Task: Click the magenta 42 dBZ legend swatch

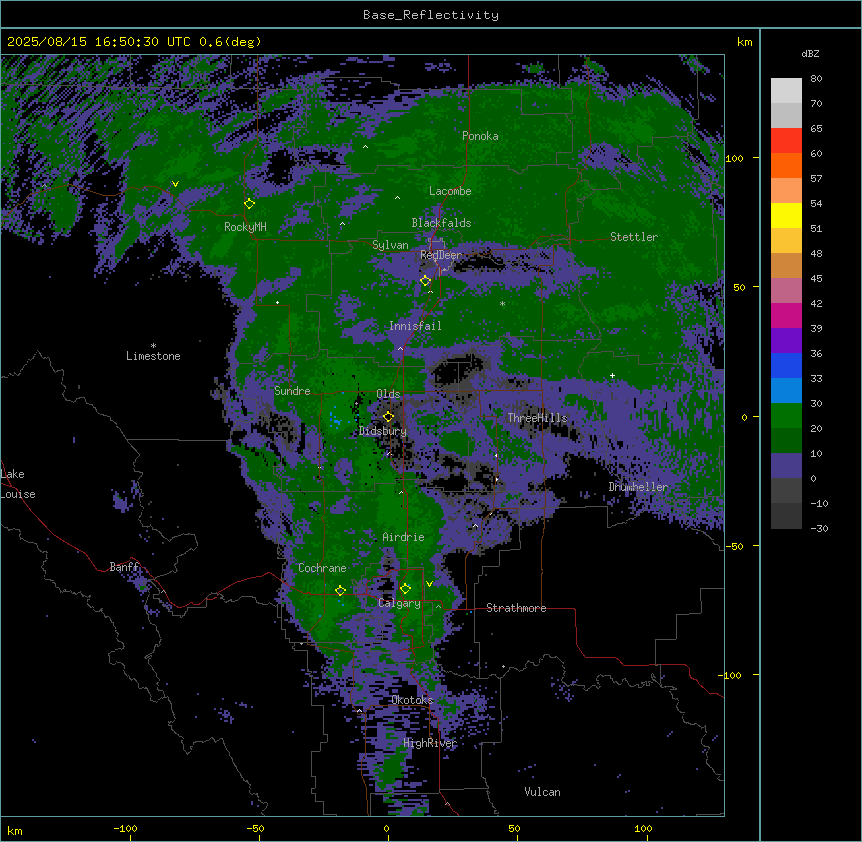Action: coord(786,315)
